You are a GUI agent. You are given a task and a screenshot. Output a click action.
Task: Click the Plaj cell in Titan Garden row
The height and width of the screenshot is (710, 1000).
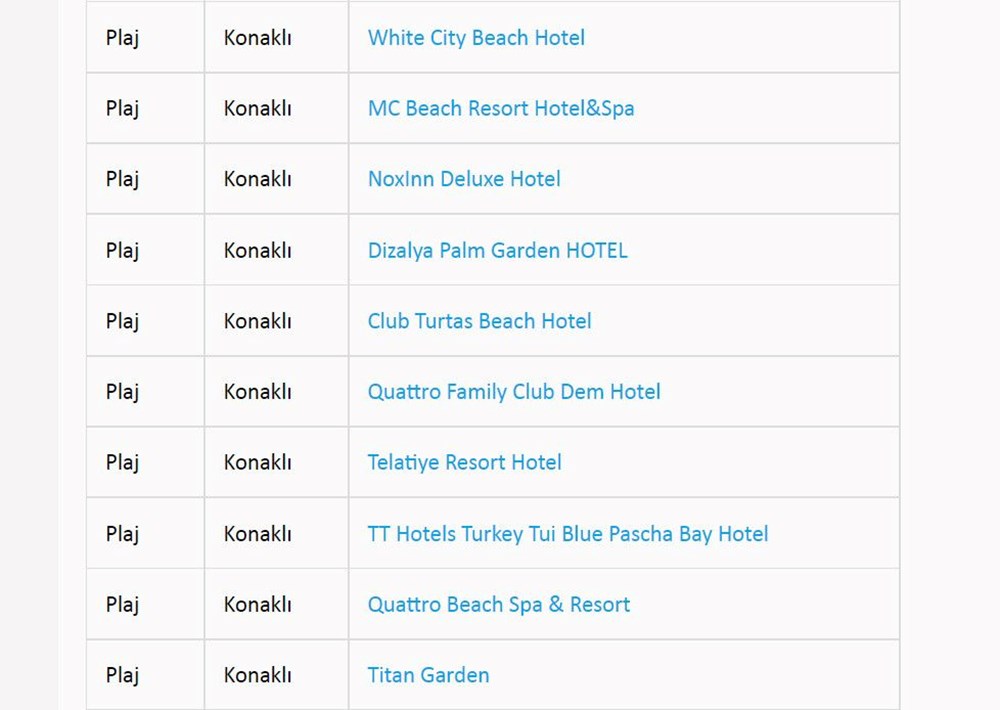122,675
